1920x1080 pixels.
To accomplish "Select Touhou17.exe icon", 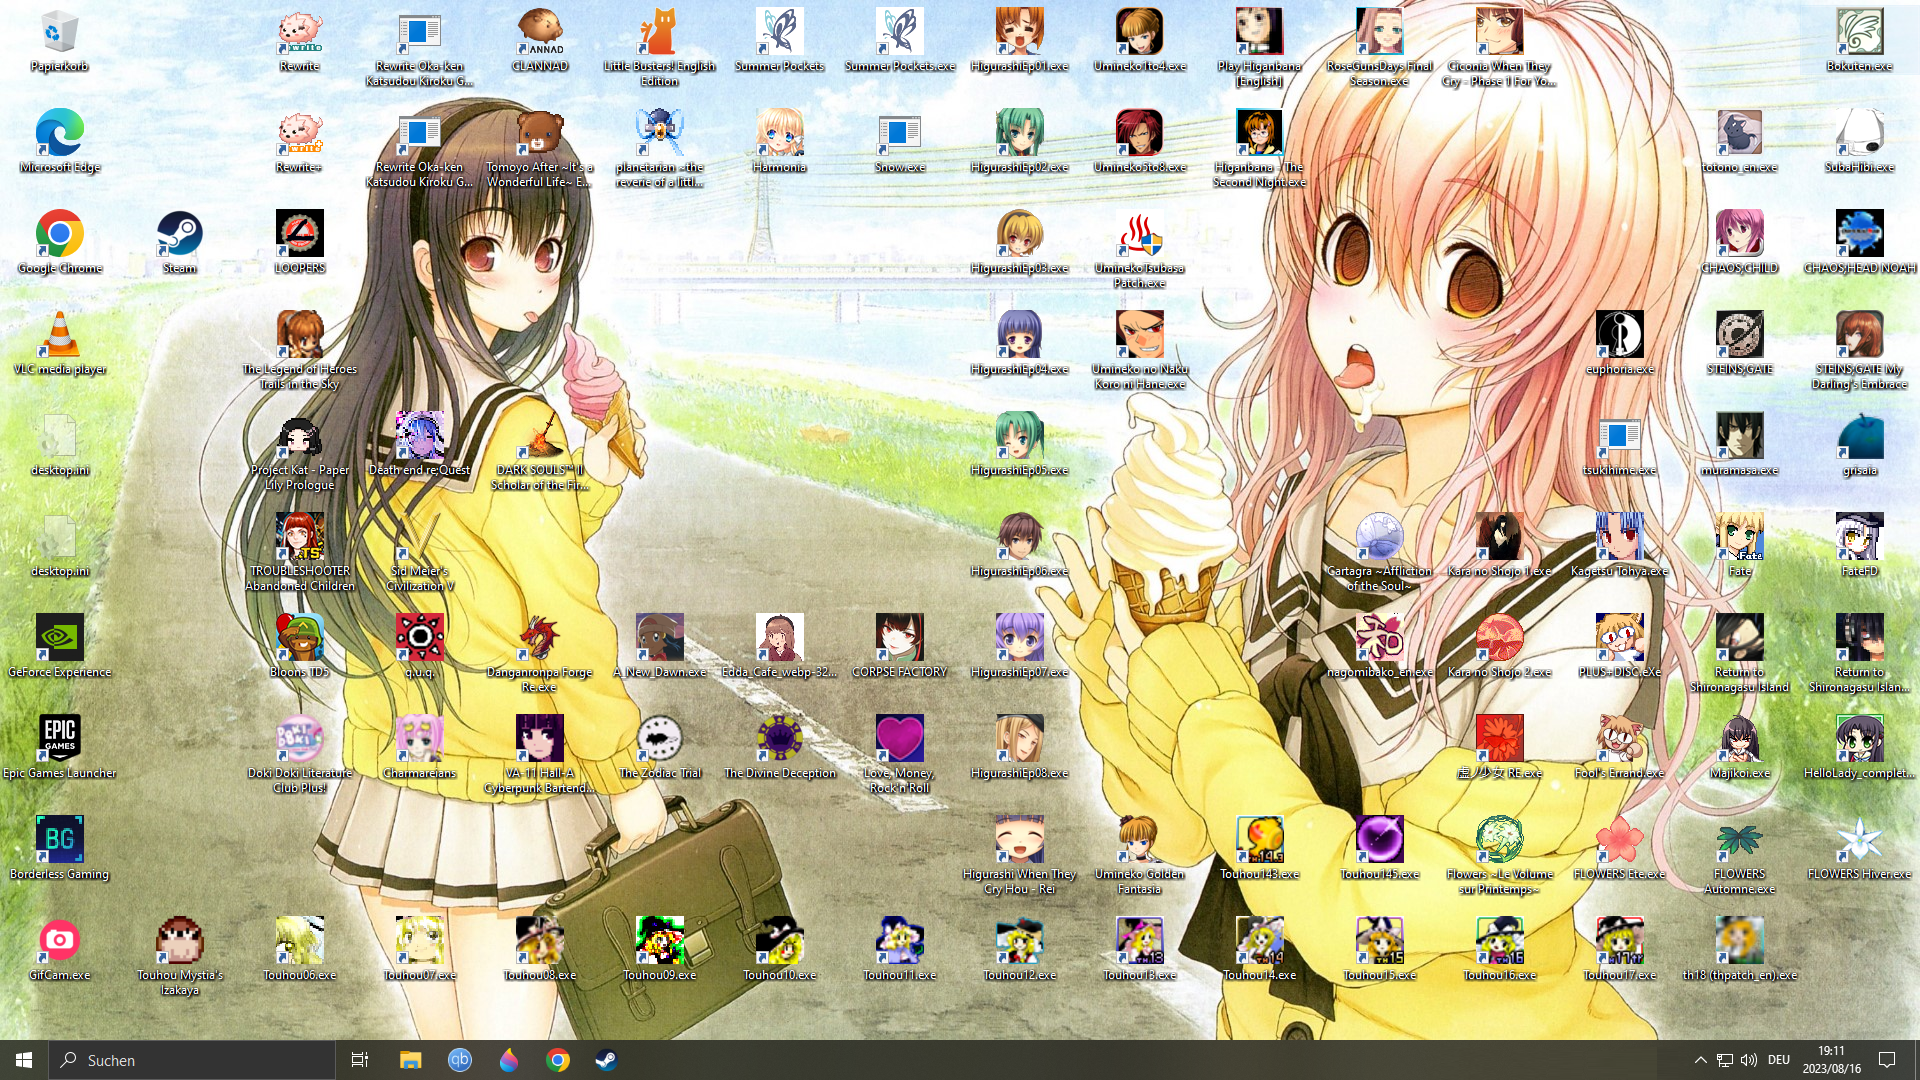I will tap(1619, 949).
